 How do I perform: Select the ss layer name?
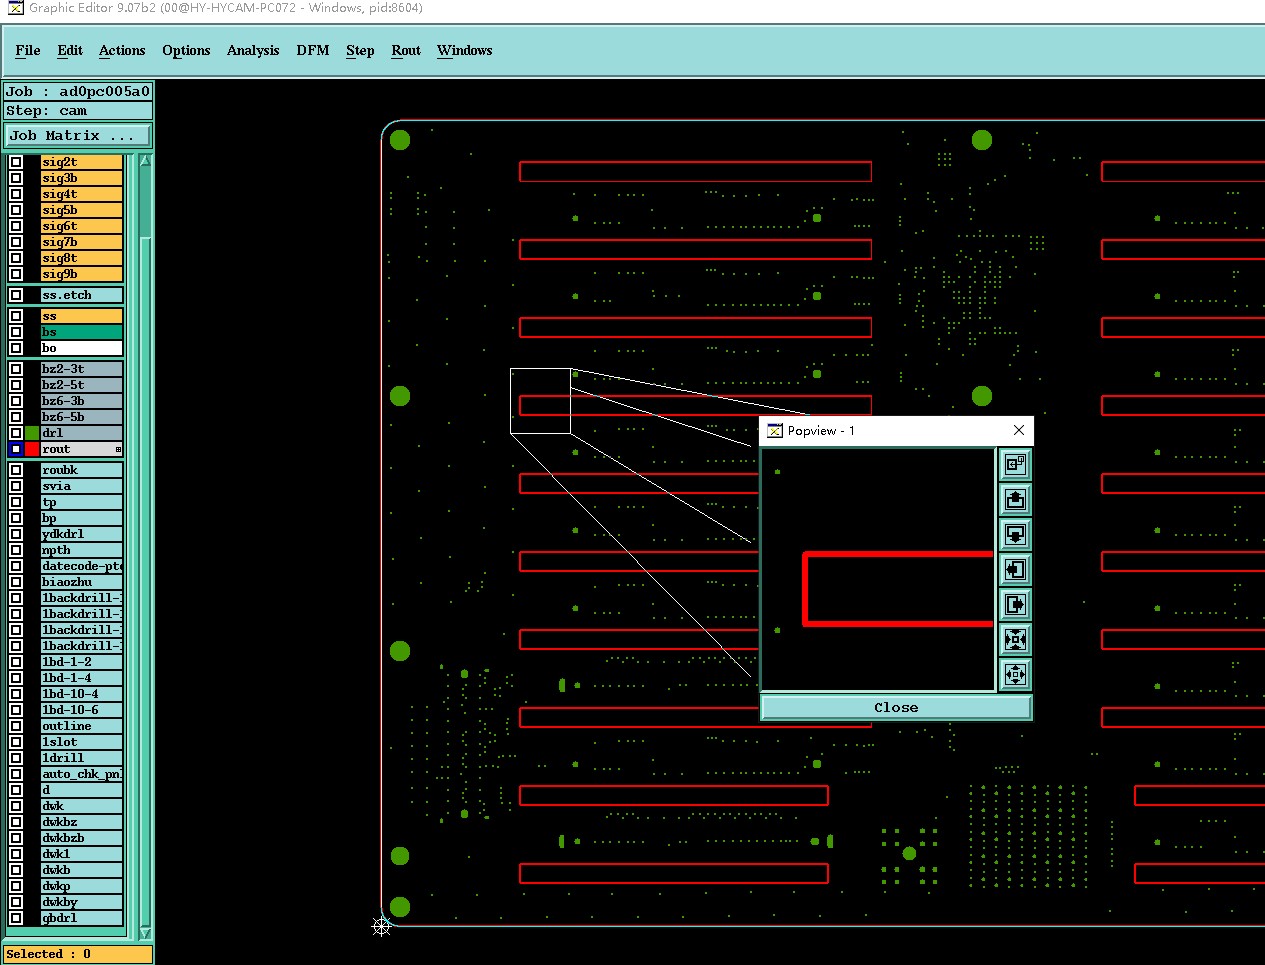[81, 316]
